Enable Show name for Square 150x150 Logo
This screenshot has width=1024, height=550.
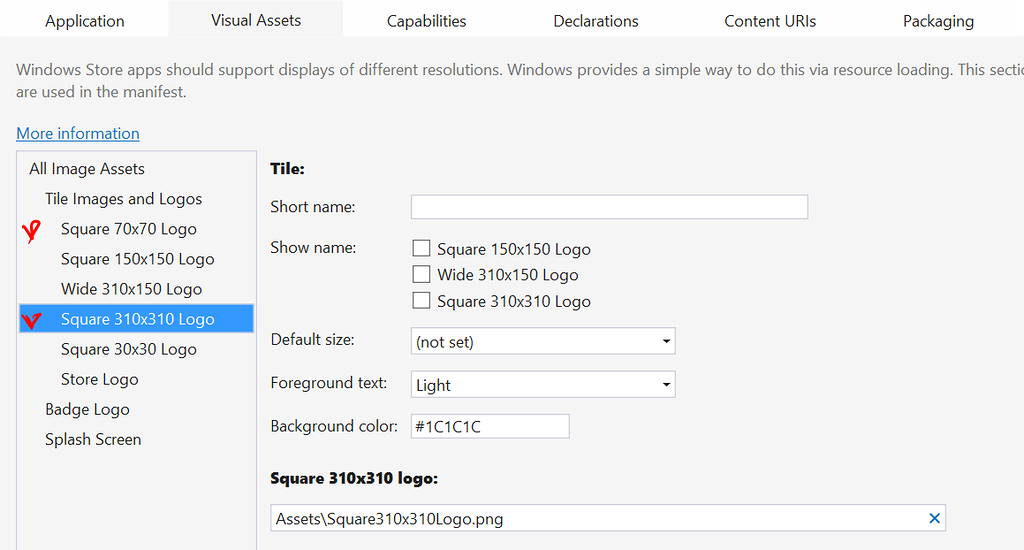(422, 249)
